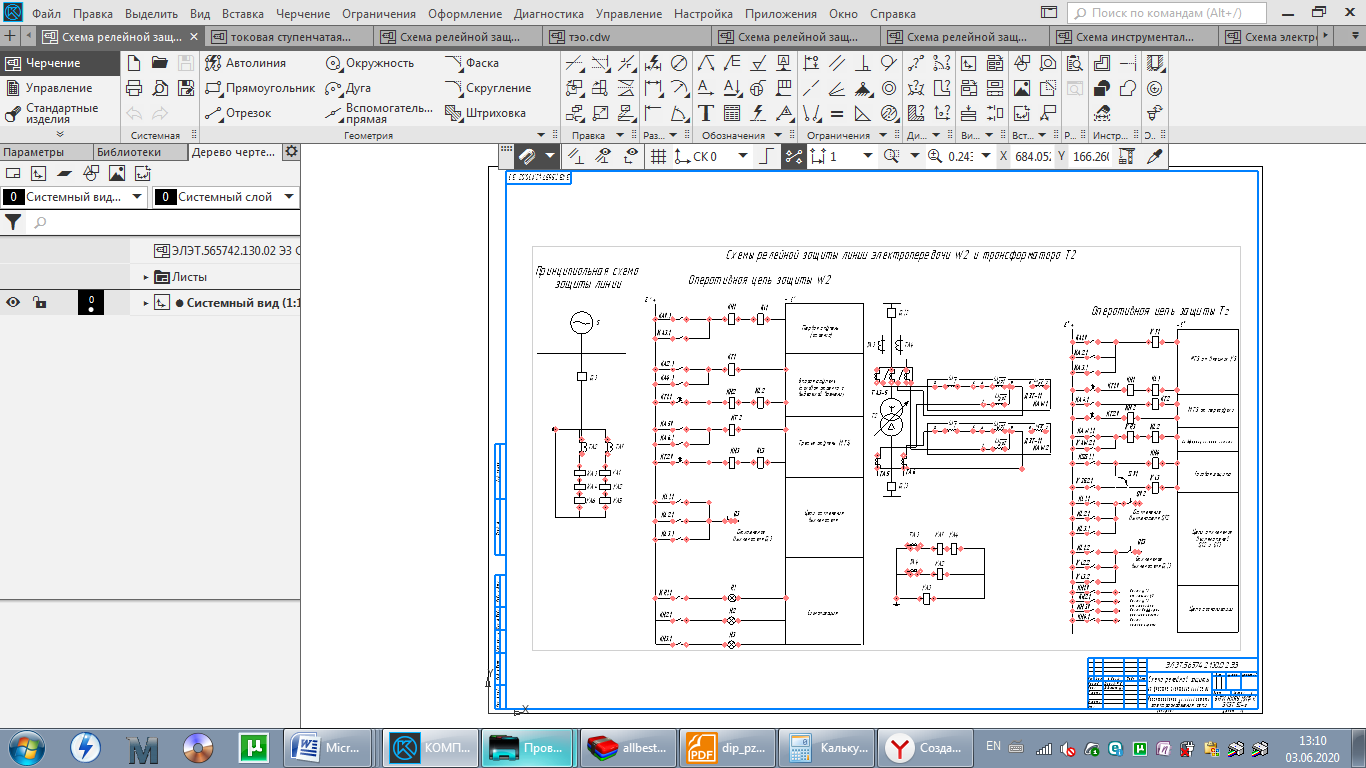Toggle the grid display button
1366x768 pixels.
pyautogui.click(x=658, y=156)
